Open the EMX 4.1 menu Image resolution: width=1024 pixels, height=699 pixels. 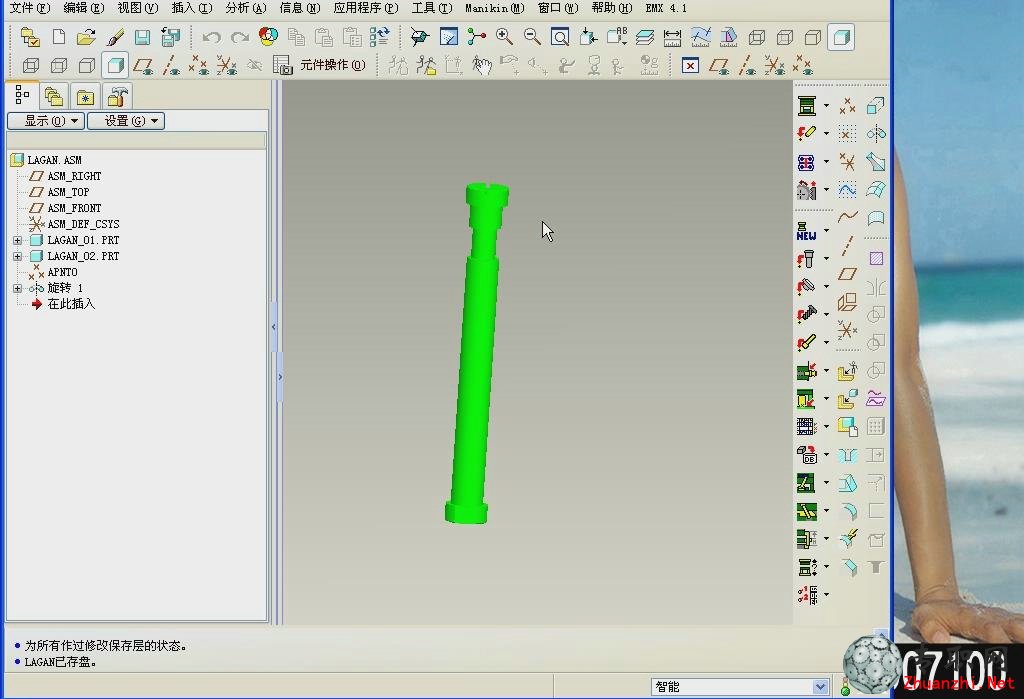(666, 8)
